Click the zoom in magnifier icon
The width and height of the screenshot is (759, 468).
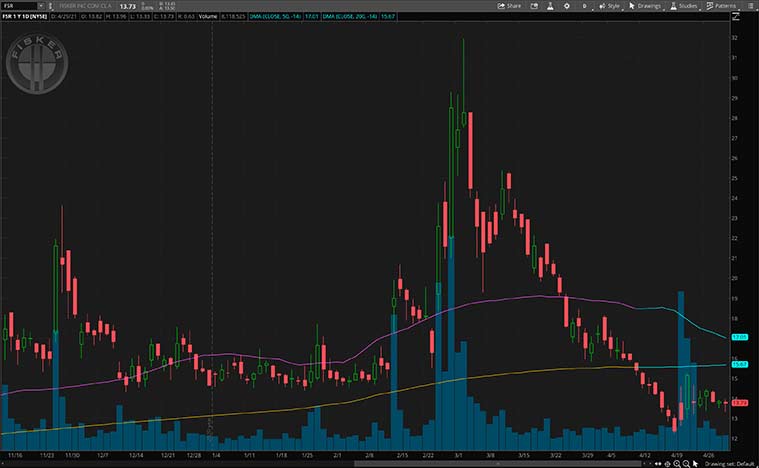pos(677,464)
